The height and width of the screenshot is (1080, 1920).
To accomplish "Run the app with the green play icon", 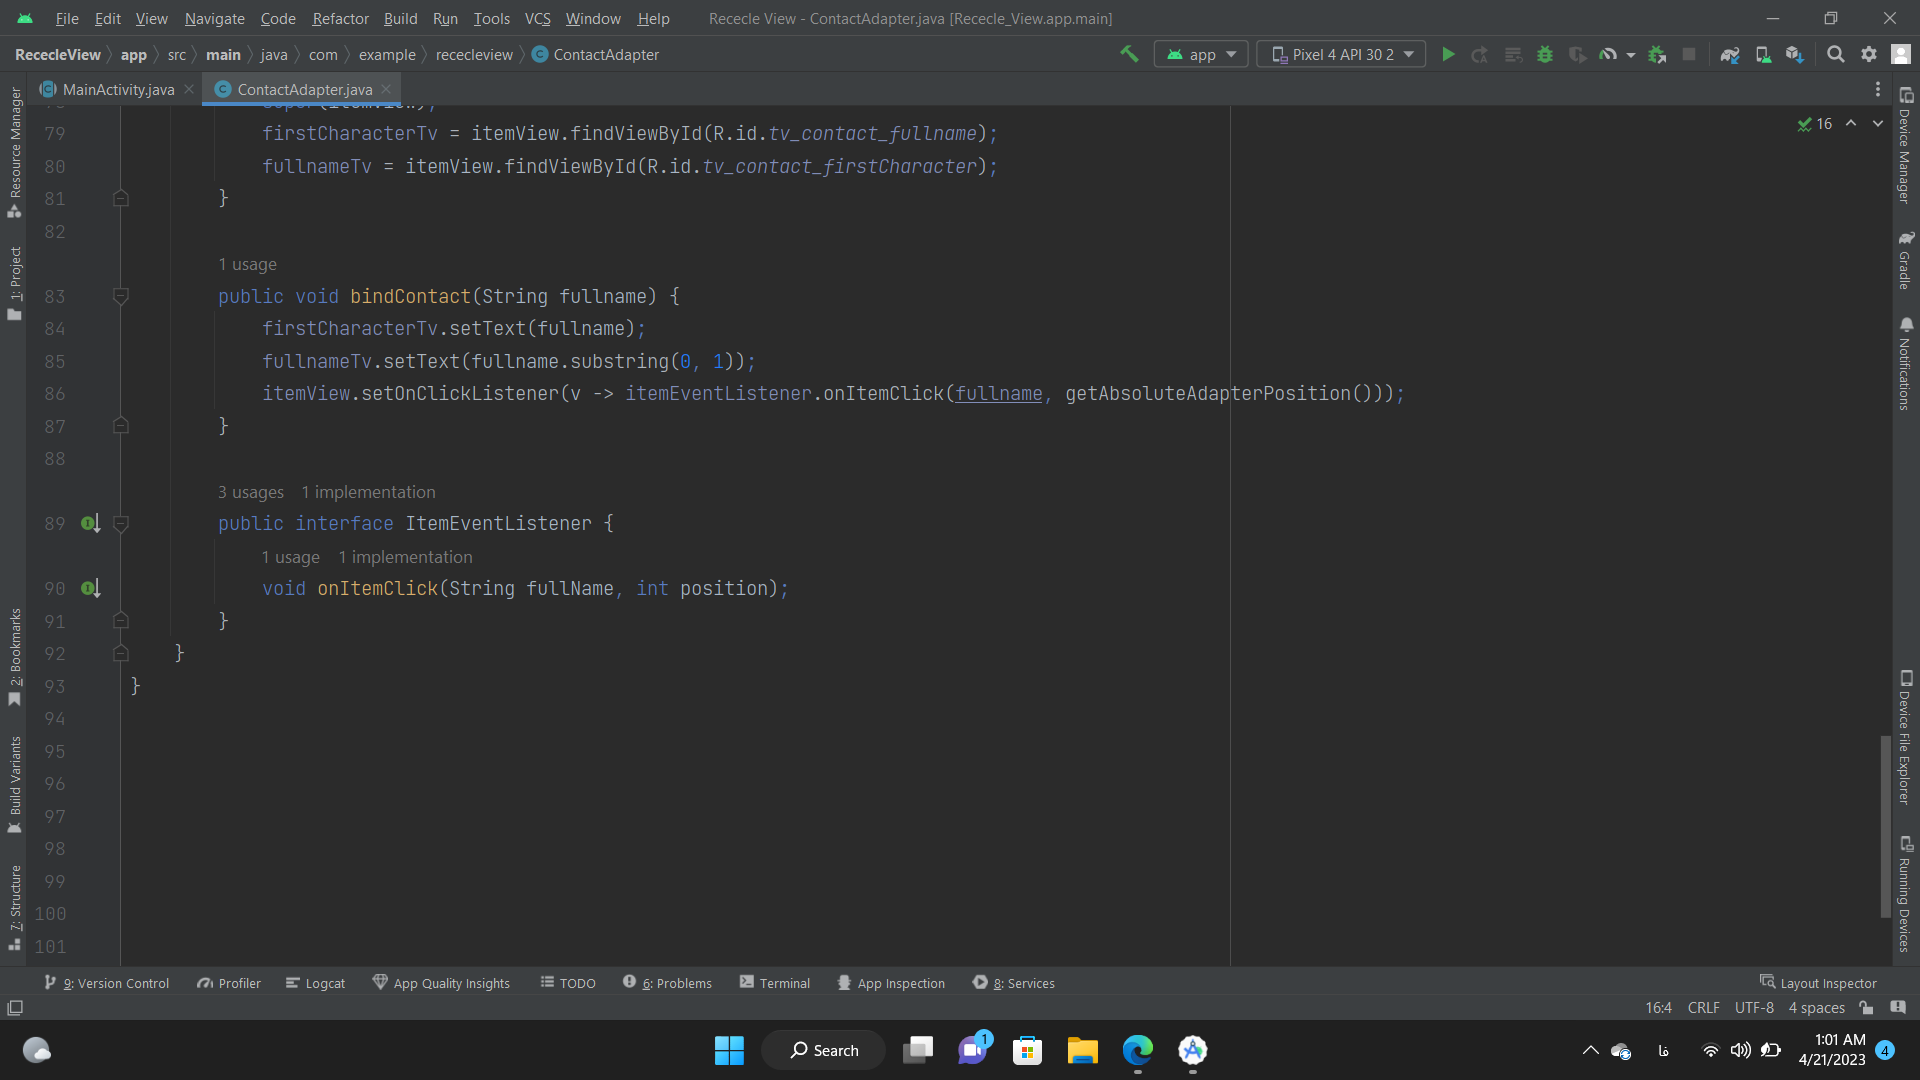I will 1448,54.
